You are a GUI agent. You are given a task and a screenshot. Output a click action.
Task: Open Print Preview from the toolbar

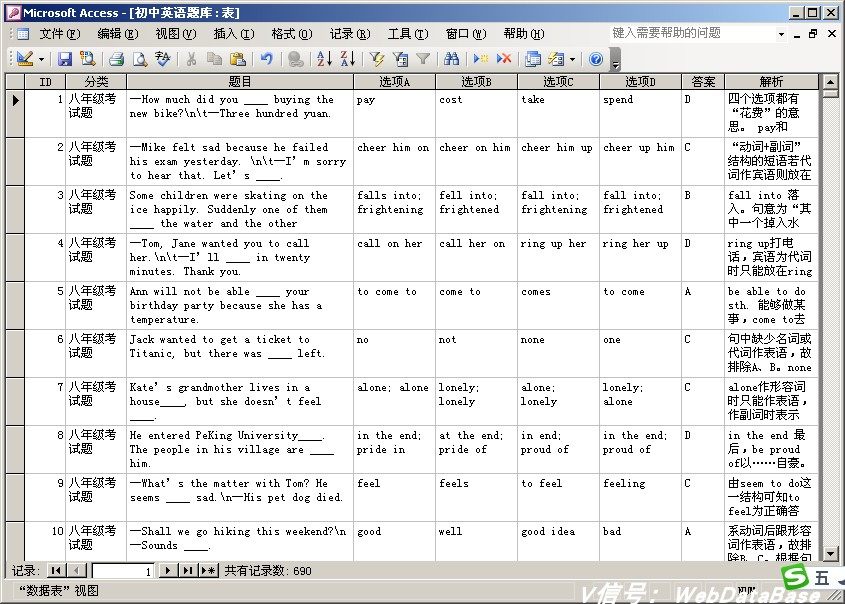click(140, 59)
